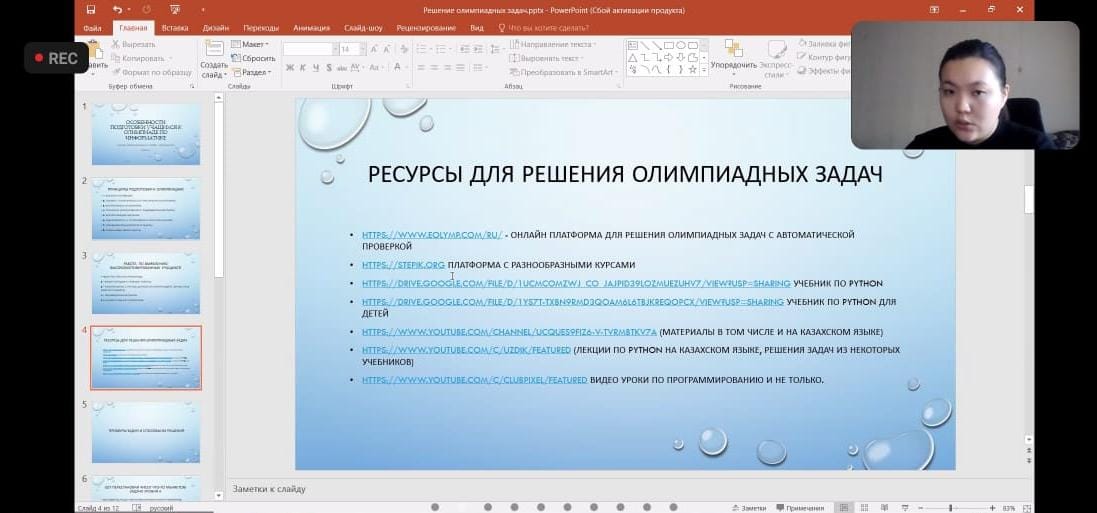Align text right
The width and height of the screenshot is (1097, 513).
(x=448, y=68)
